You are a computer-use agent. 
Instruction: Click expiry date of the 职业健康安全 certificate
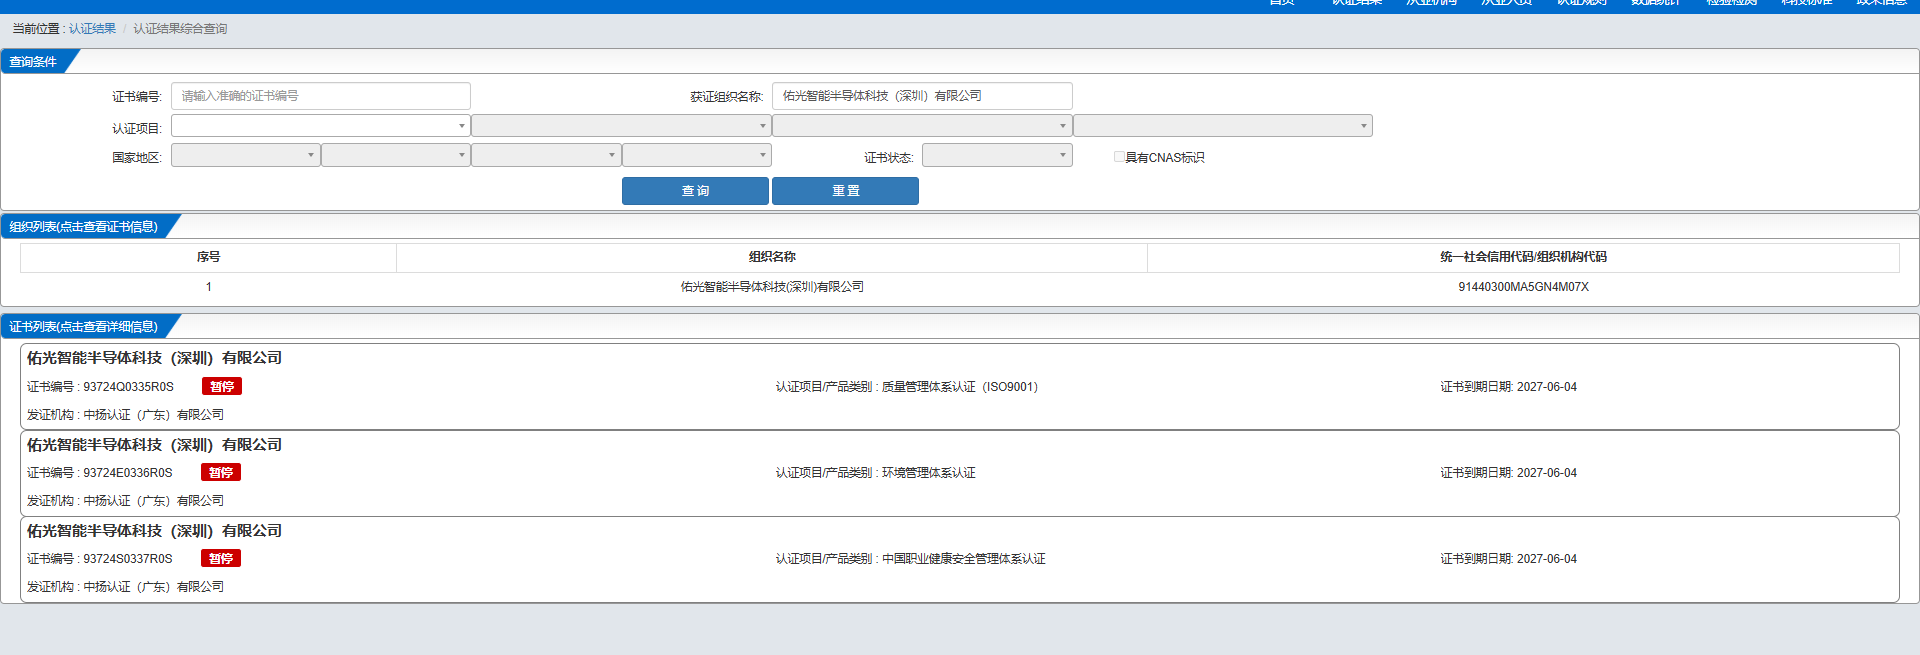(x=1508, y=559)
